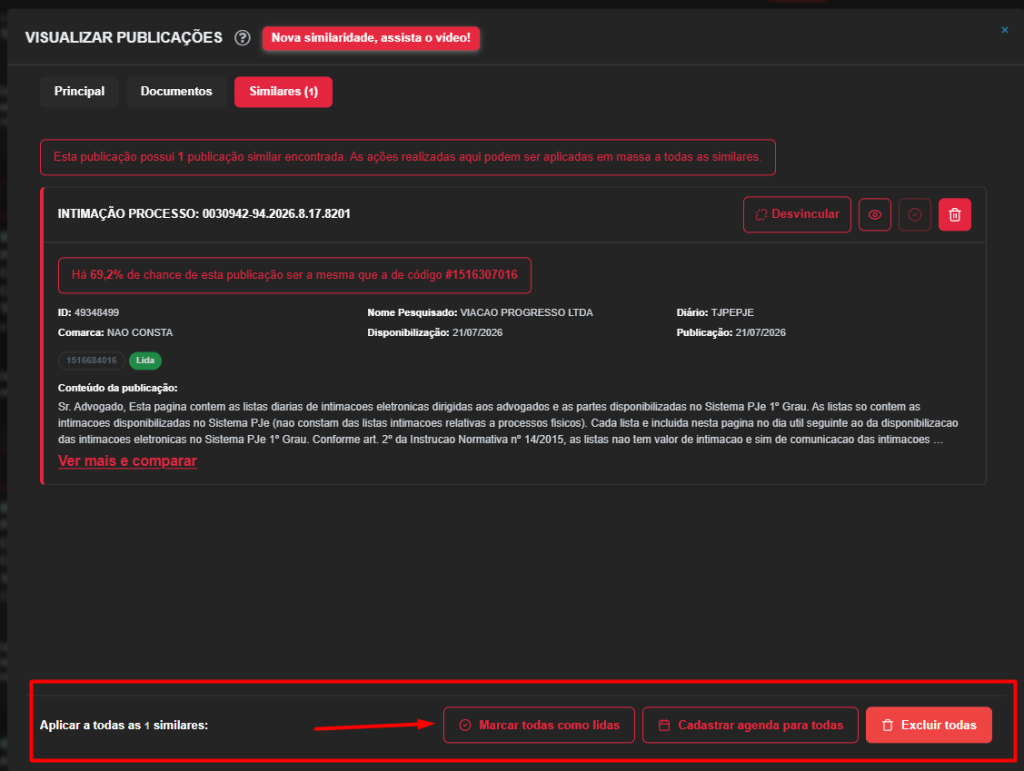Click the green Lida status badge

145,360
